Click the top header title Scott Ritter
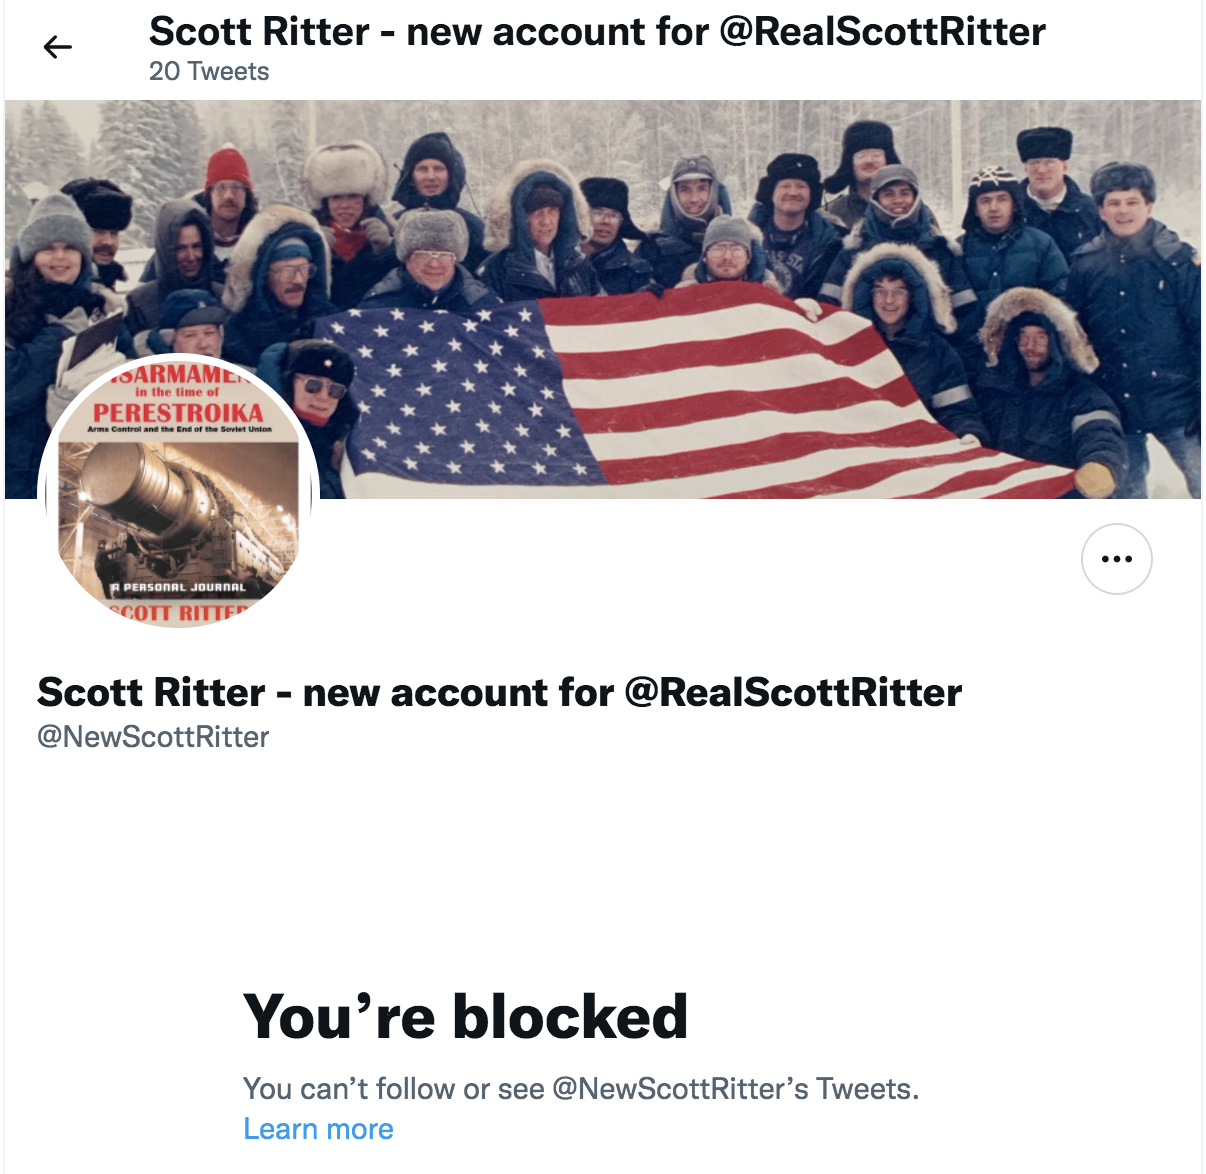 (x=597, y=32)
